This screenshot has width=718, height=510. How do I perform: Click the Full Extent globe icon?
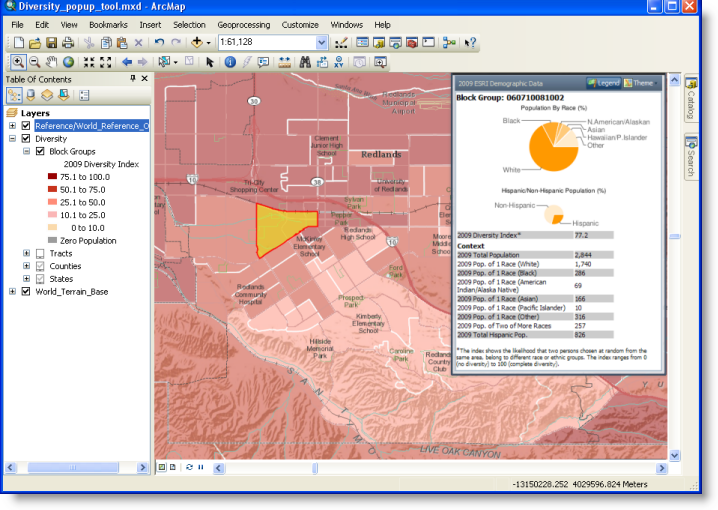click(68, 62)
